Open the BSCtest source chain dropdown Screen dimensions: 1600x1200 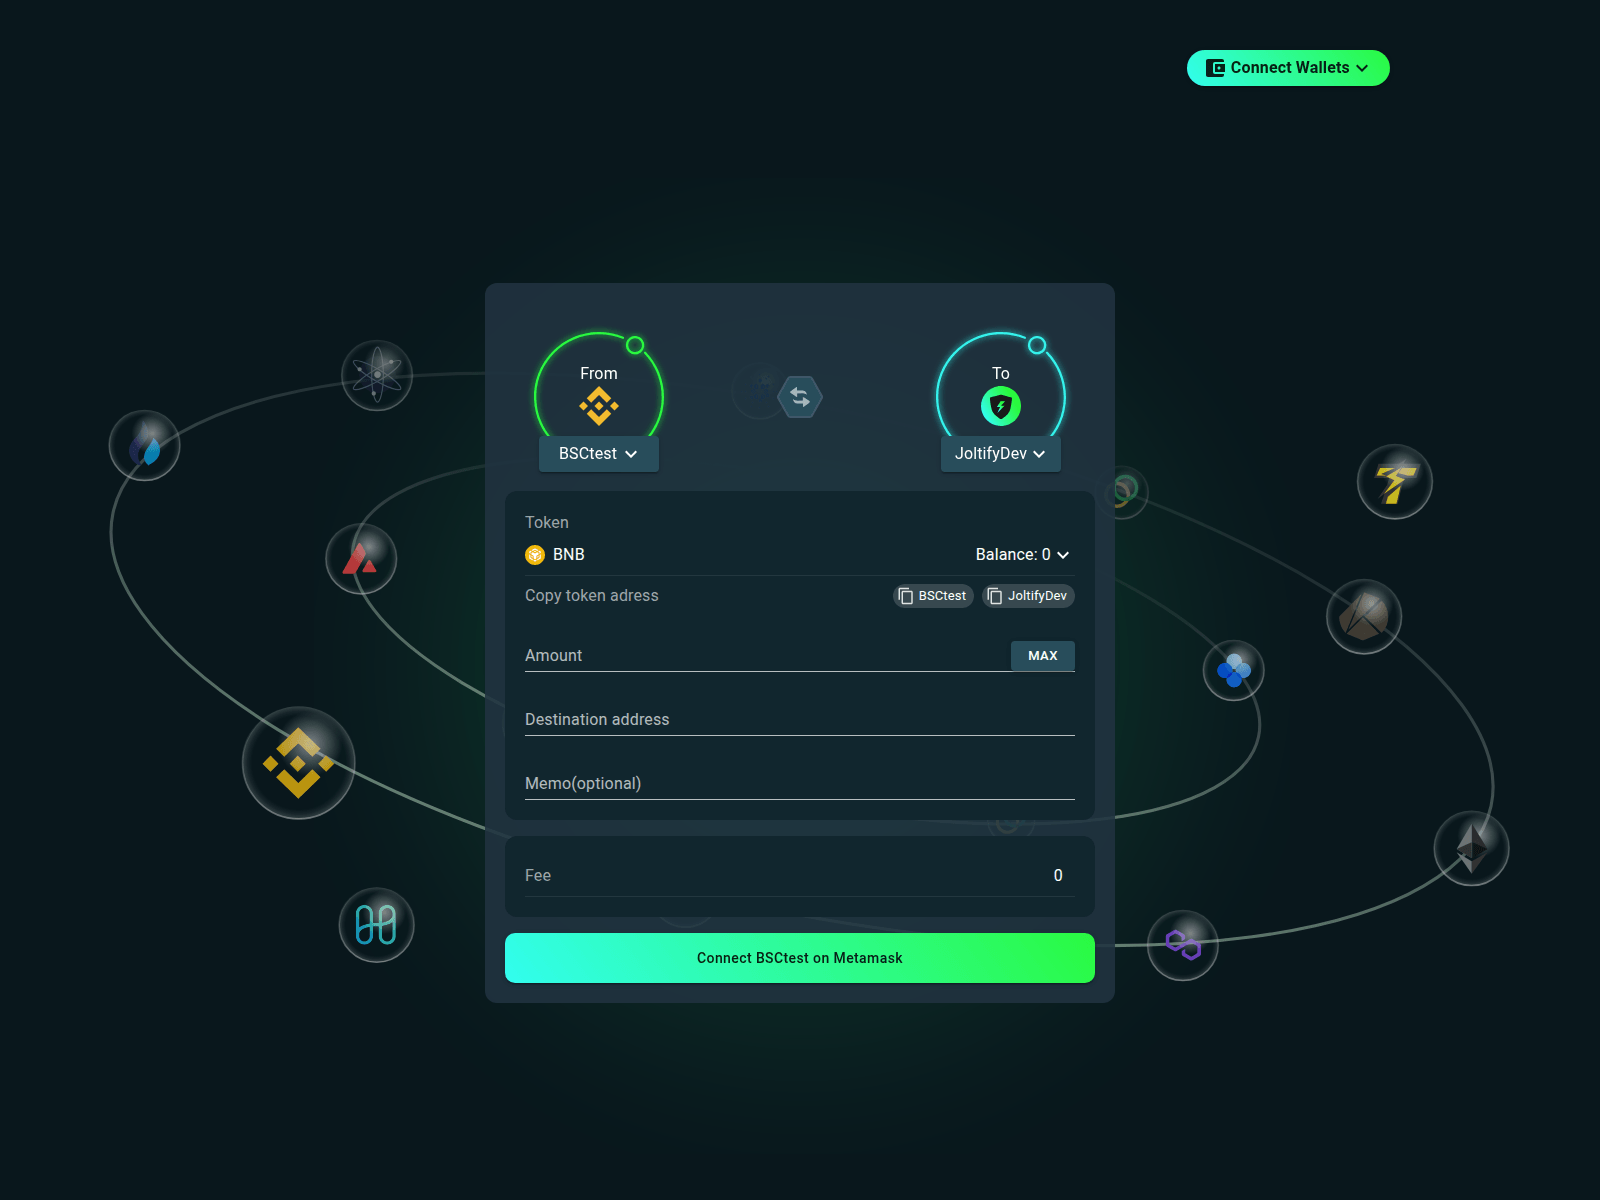[598, 454]
